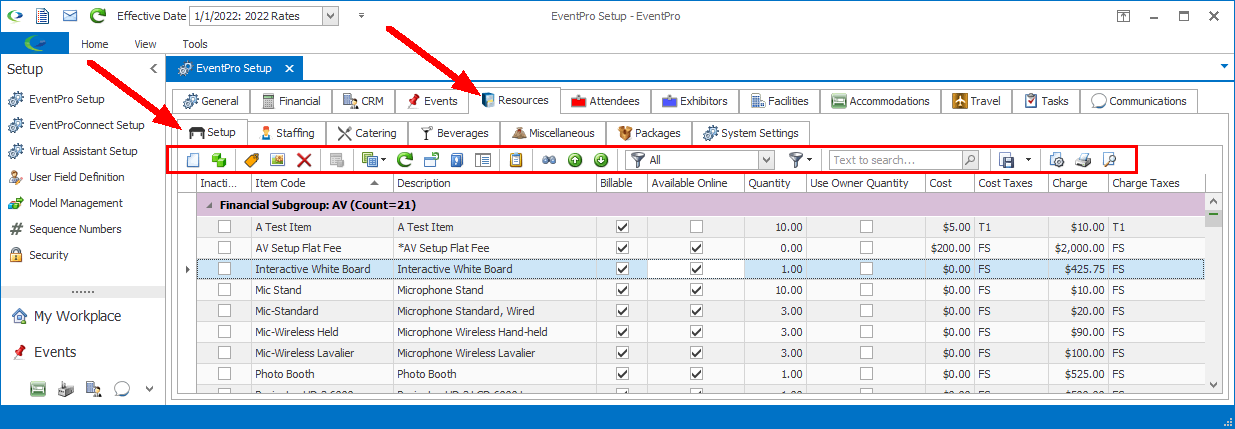Click the binoculars find icon
Screen dimensions: 1235x429
point(549,160)
